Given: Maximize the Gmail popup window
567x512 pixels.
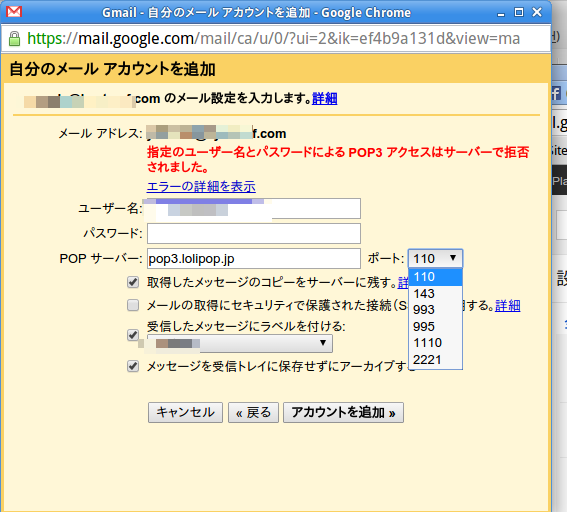Looking at the screenshot, I should pyautogui.click(x=519, y=12).
